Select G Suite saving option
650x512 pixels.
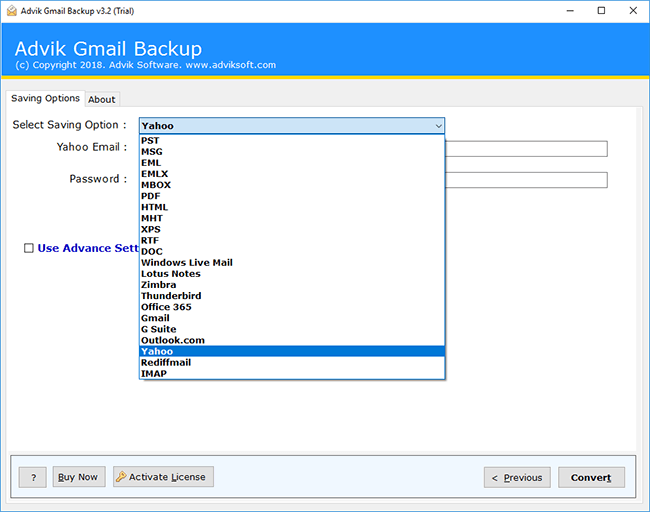(292, 329)
